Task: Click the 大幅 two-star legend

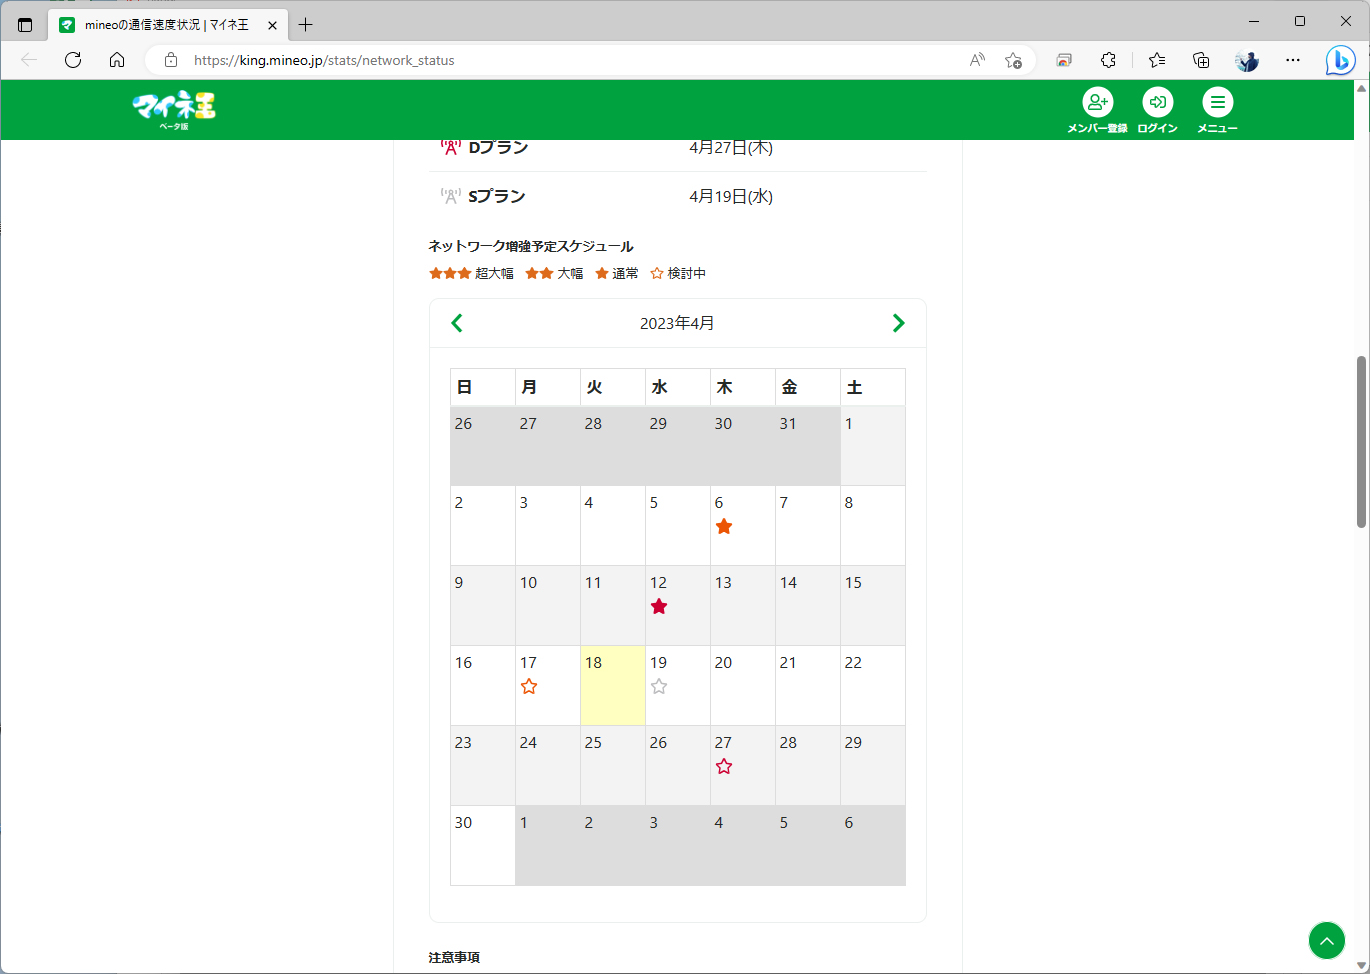Action: point(554,273)
